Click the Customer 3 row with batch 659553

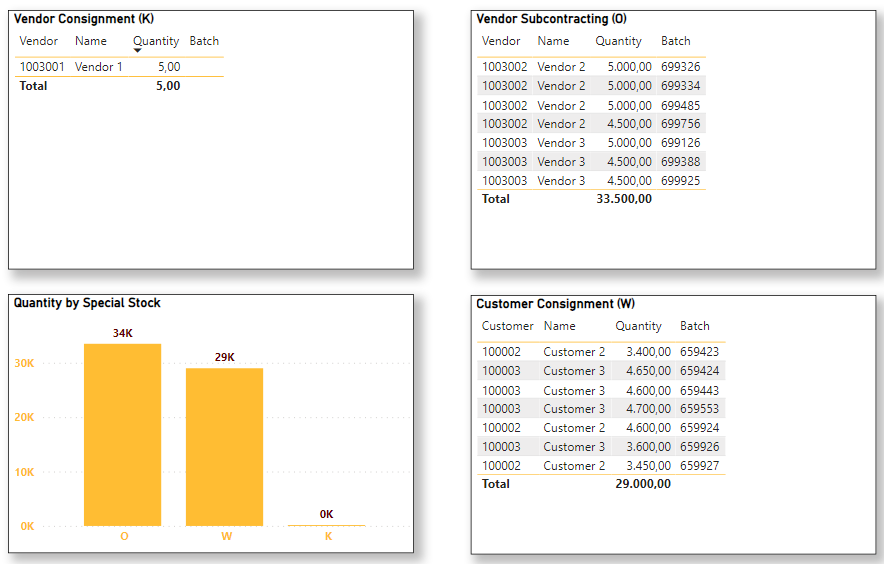pos(600,409)
